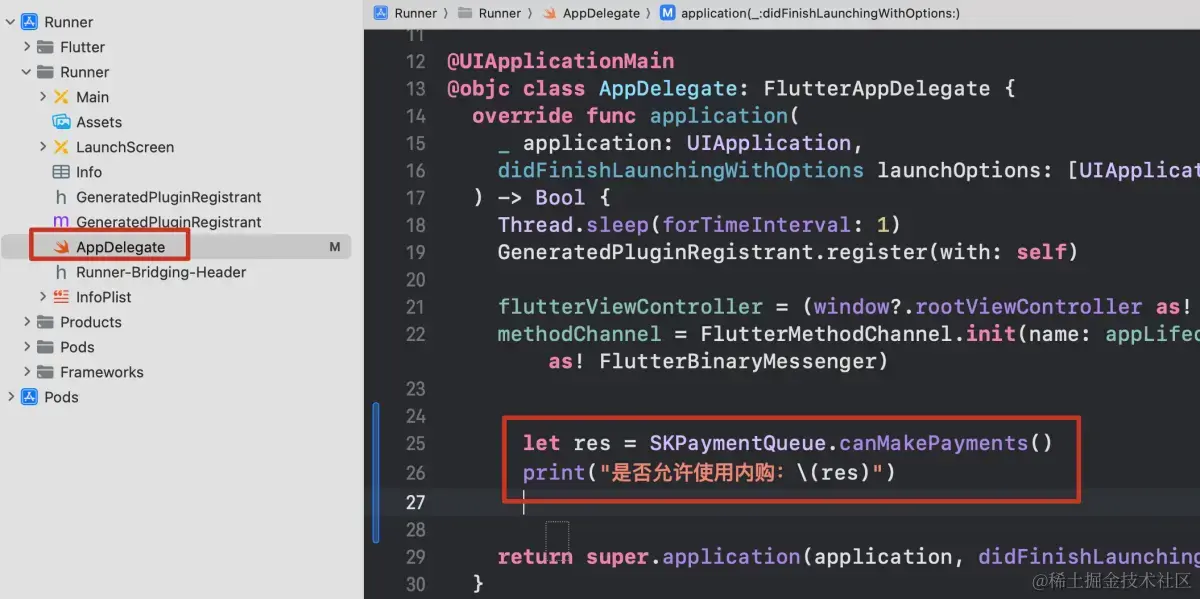This screenshot has height=599, width=1200.
Task: Click the @UIApplicationMain attribute
Action: 561,61
